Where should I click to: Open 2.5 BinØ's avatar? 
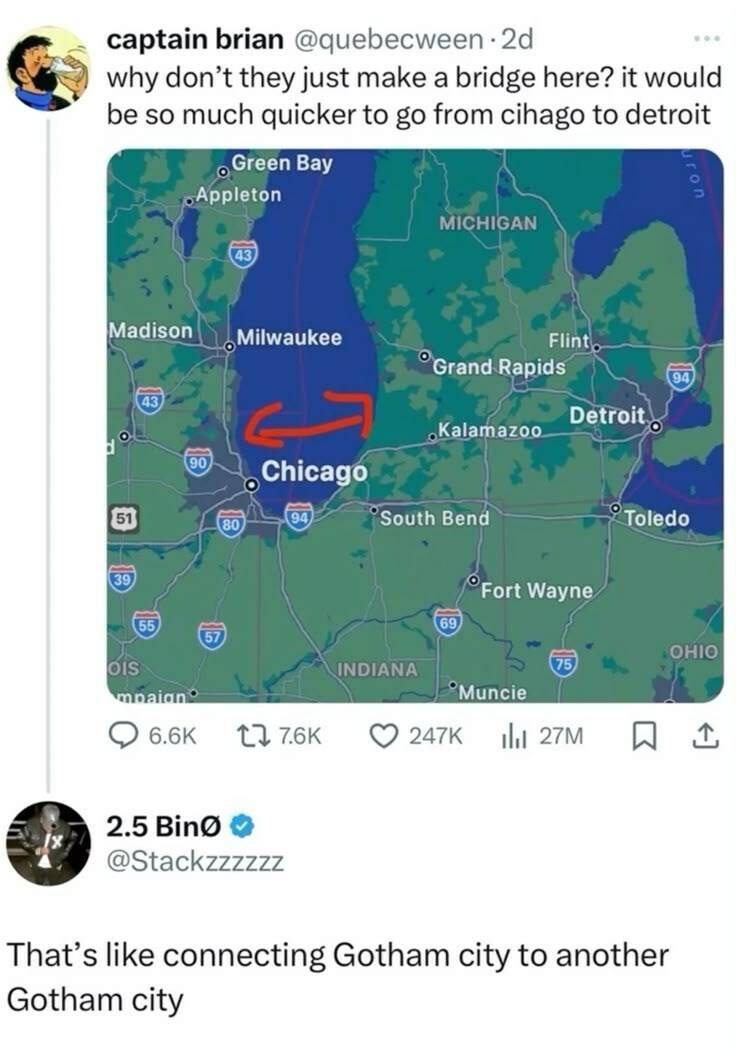pos(48,842)
